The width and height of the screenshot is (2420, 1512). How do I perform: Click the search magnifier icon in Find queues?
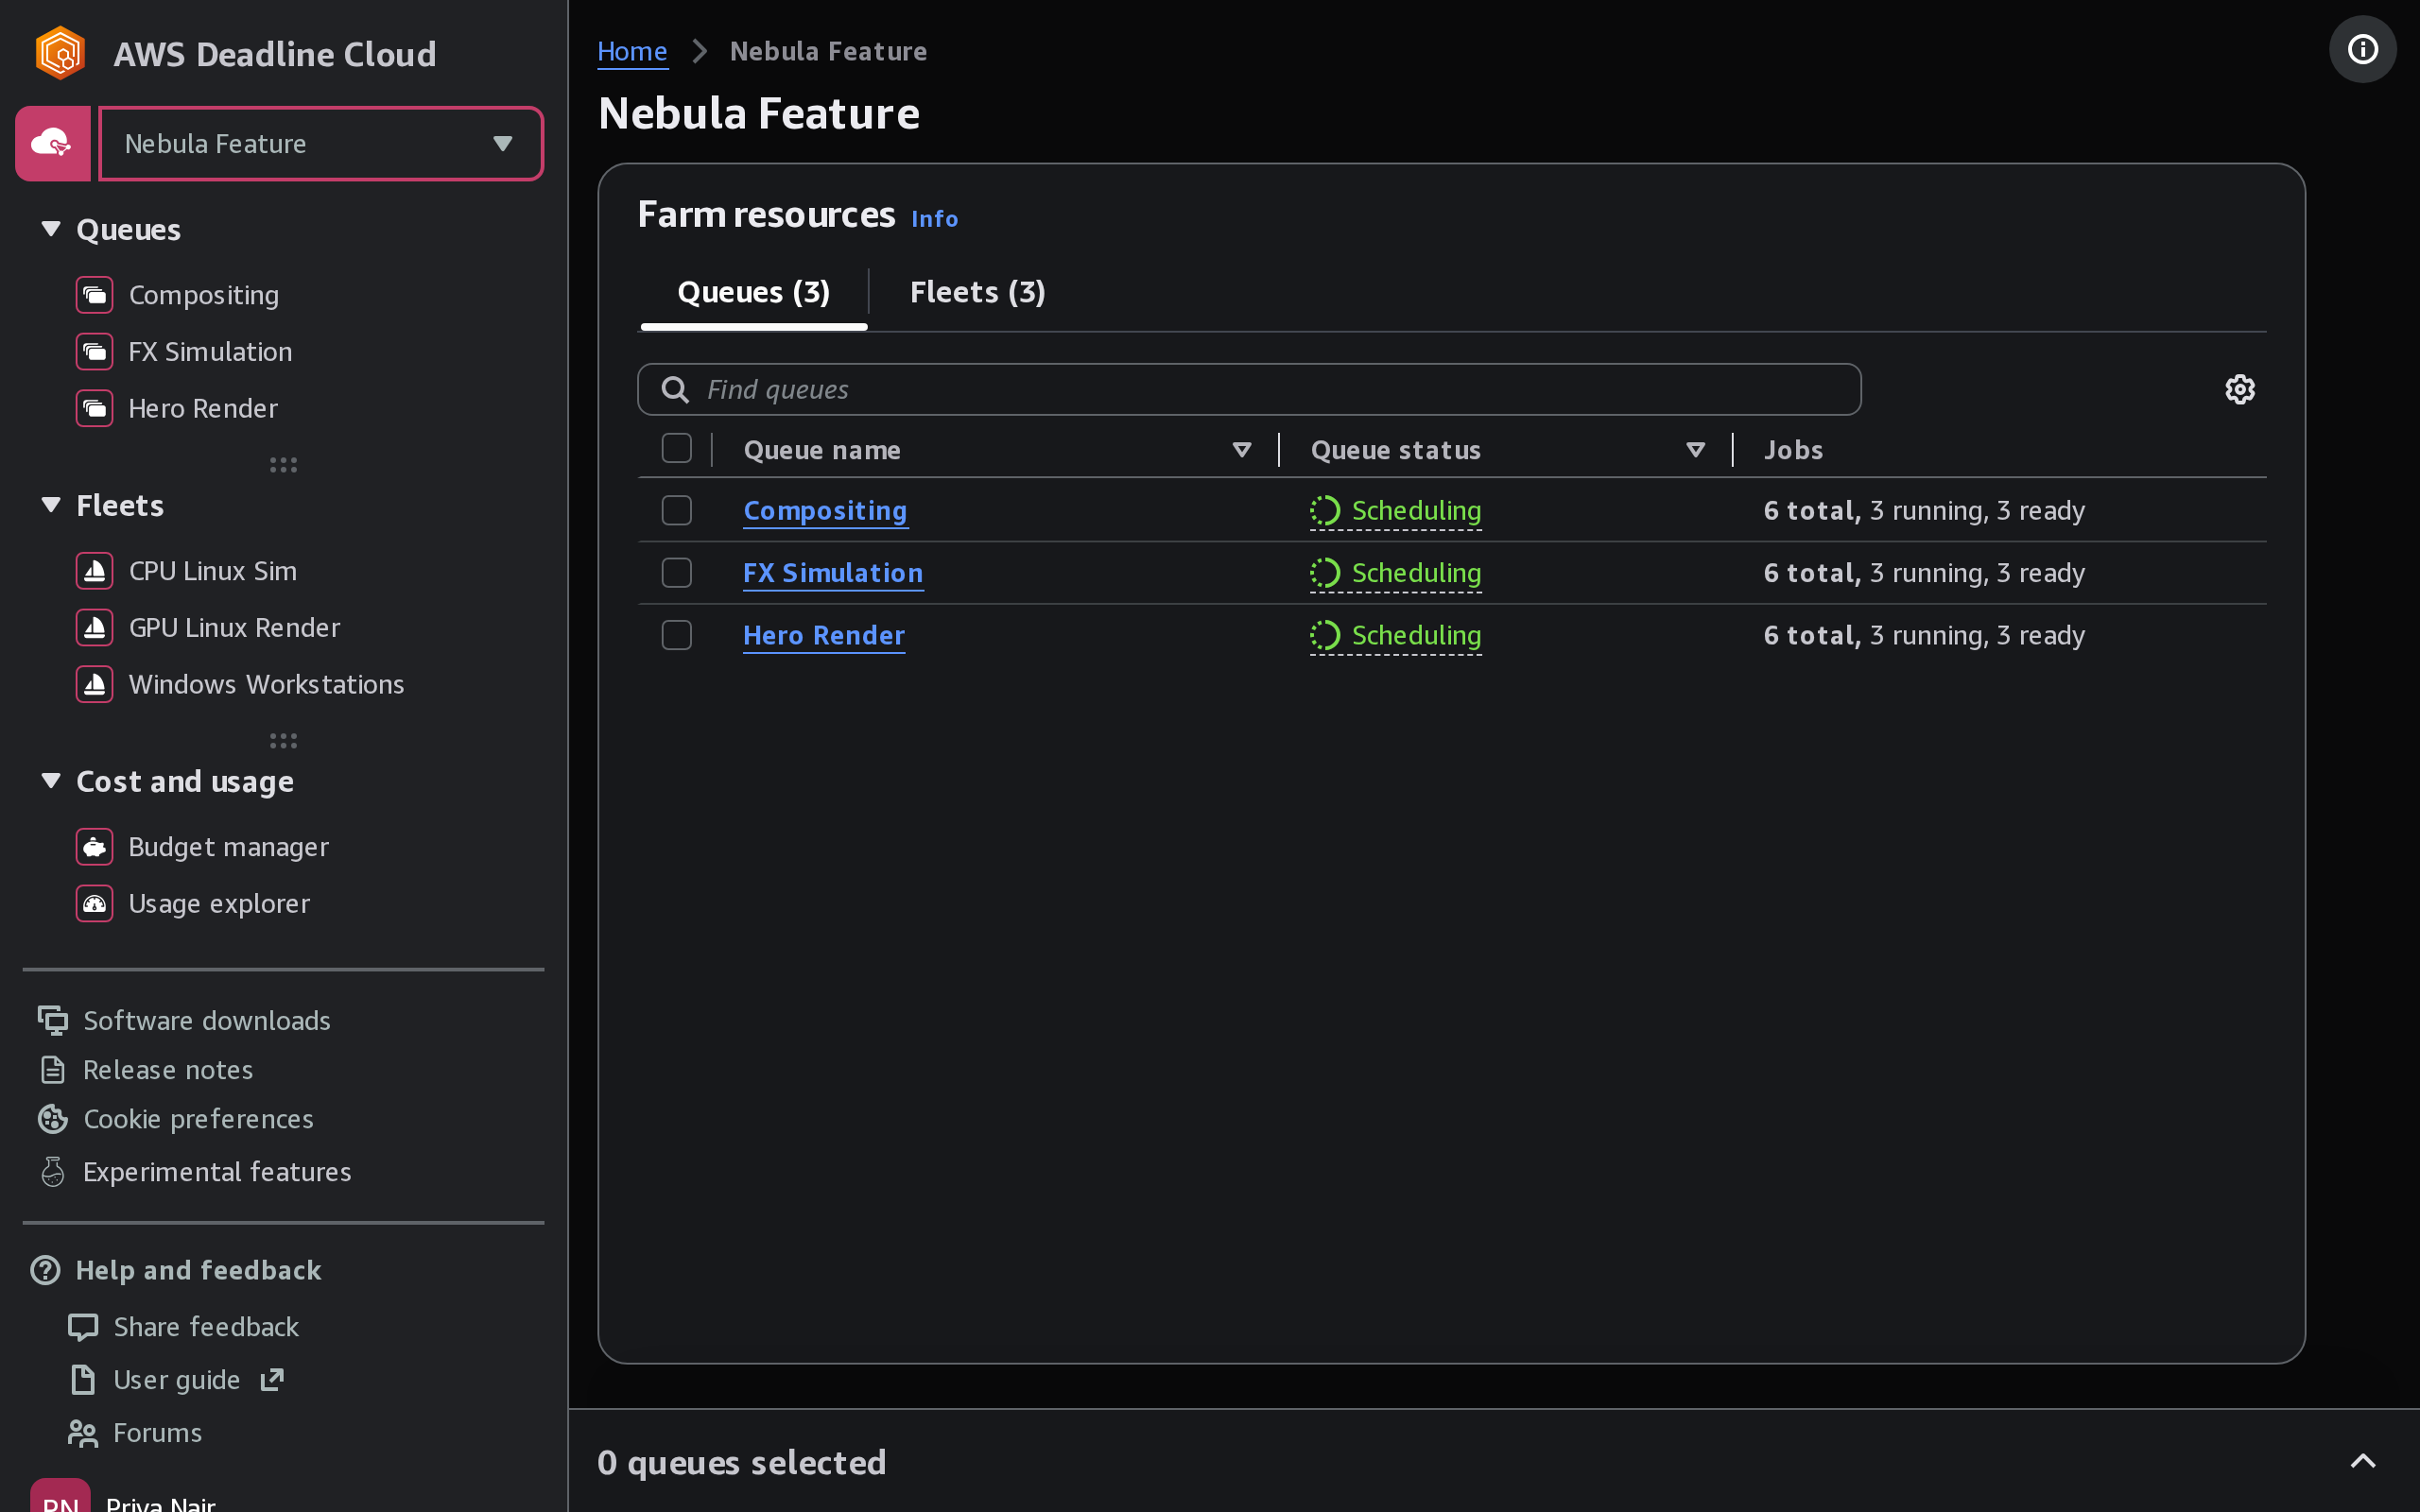(676, 390)
